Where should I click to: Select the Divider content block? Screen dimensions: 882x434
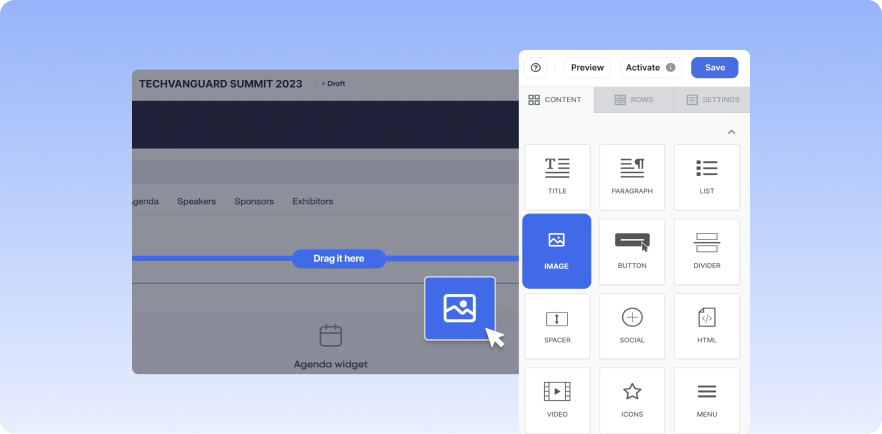pos(706,251)
